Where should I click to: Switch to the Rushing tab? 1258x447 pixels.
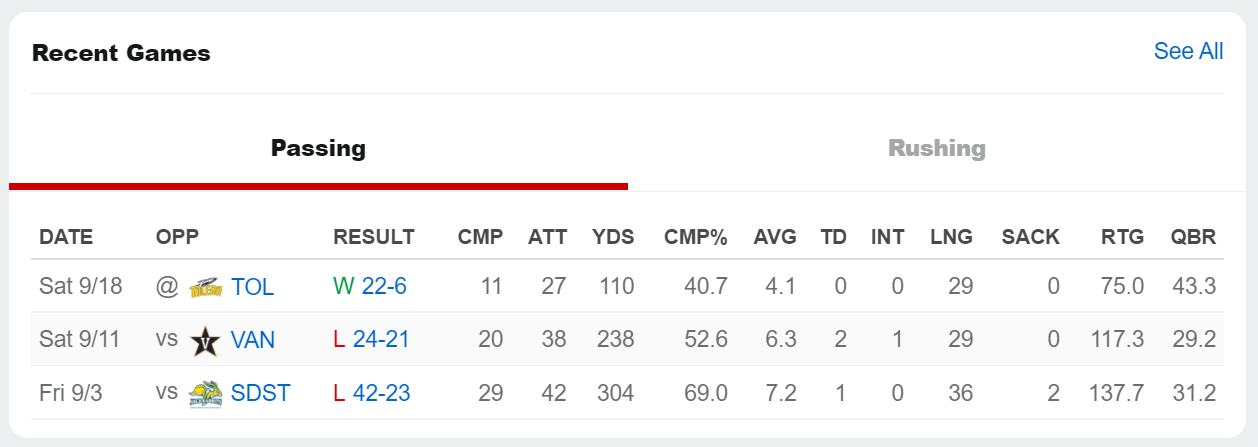936,149
